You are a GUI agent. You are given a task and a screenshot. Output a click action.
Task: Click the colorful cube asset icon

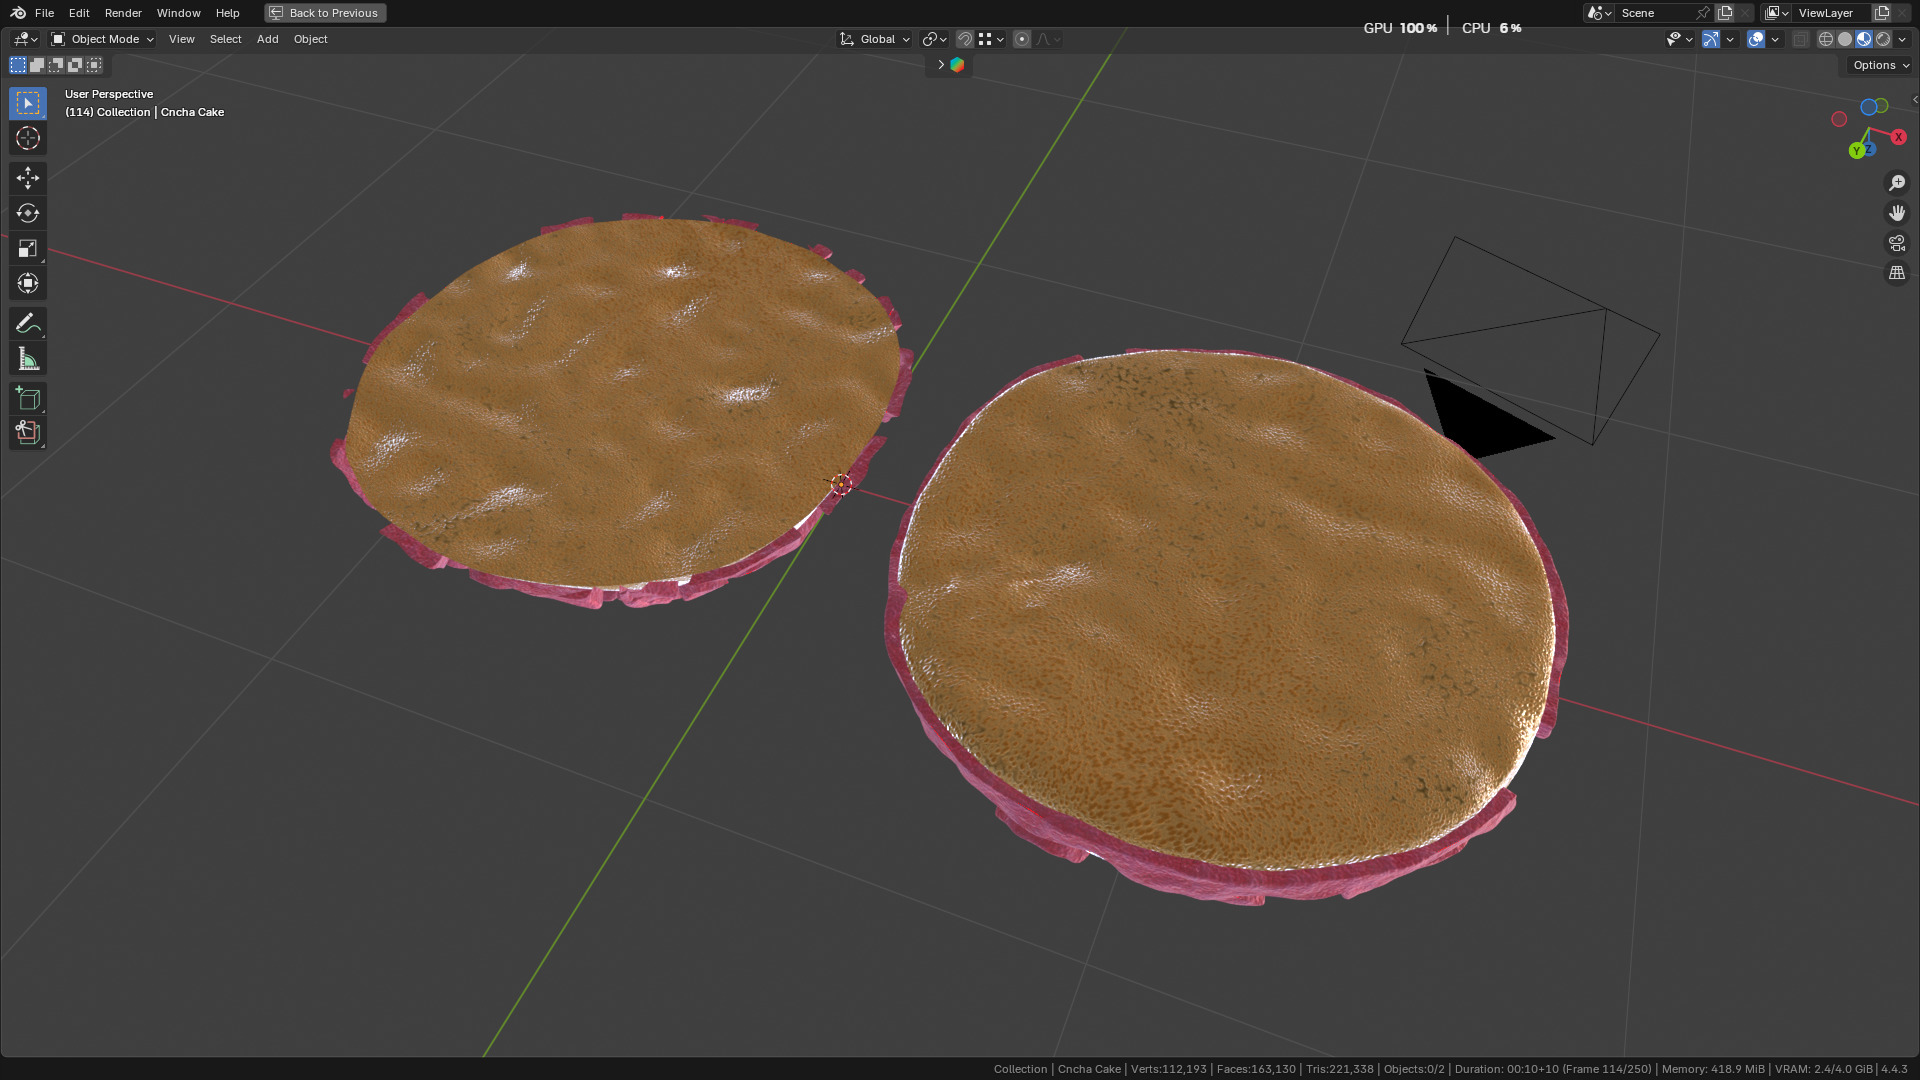point(957,65)
